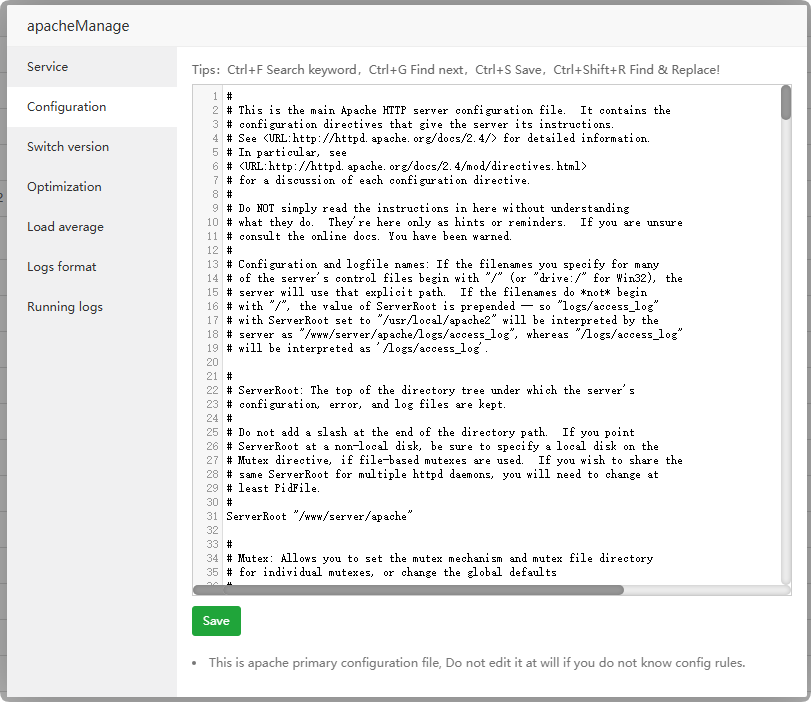811x702 pixels.
Task: View the Running logs tab
Action: pyautogui.click(x=92, y=307)
